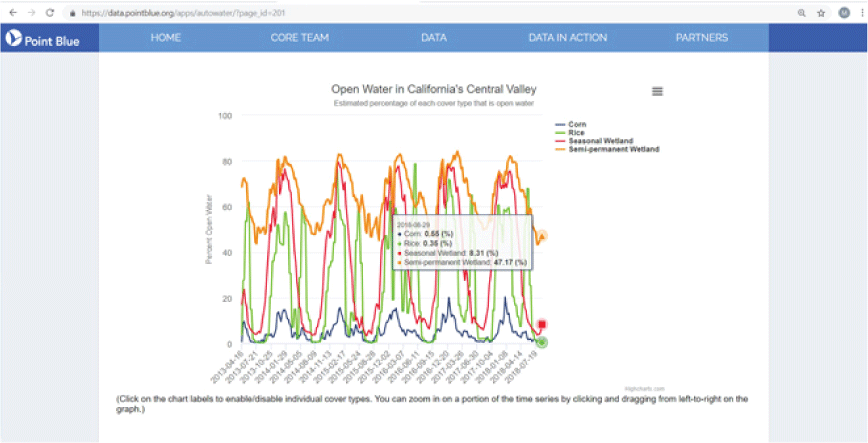Open the Chrome profile avatar
Screen dimensions: 868x443
click(843, 13)
